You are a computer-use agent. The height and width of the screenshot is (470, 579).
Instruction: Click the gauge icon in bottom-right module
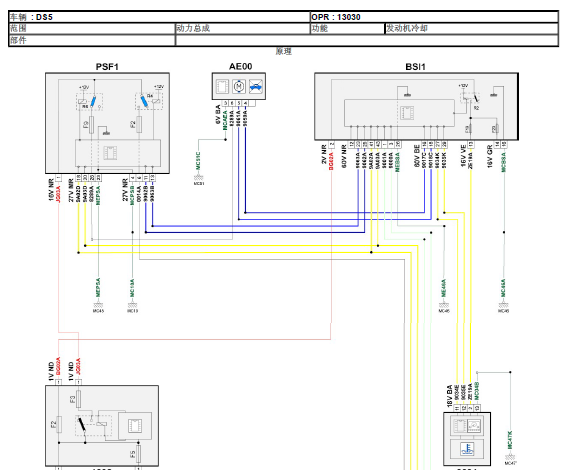point(474,426)
